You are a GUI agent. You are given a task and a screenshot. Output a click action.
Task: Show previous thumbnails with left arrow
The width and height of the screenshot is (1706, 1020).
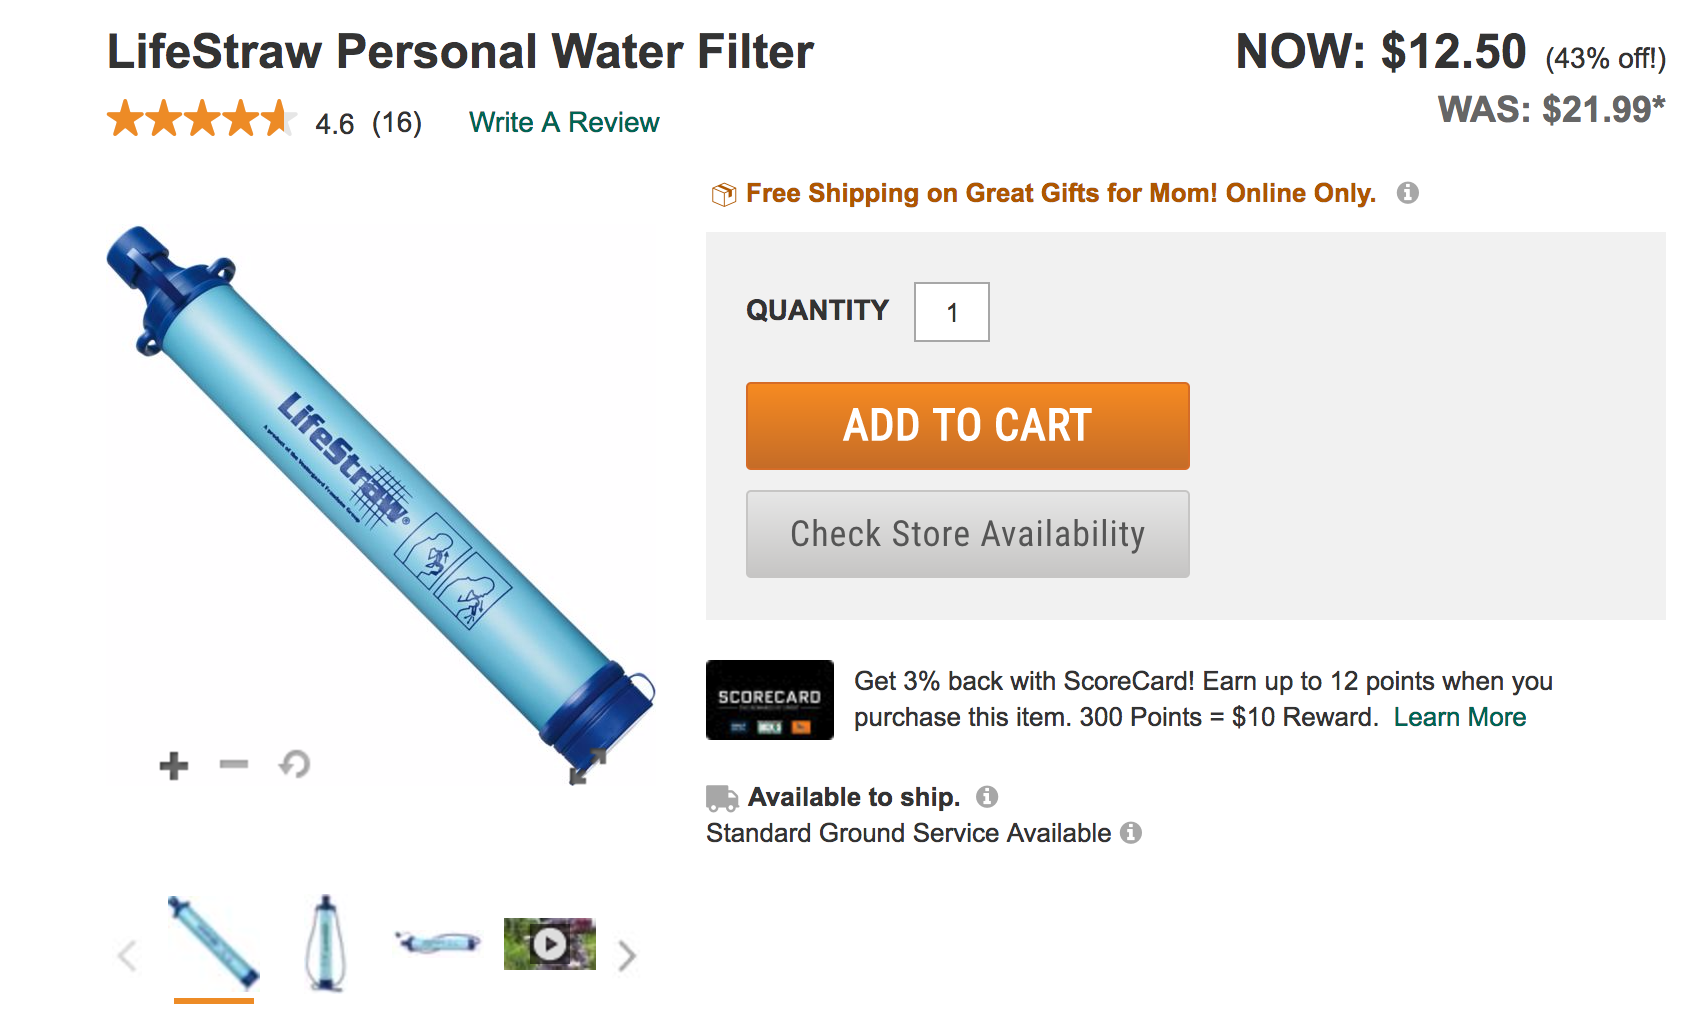pos(127,956)
